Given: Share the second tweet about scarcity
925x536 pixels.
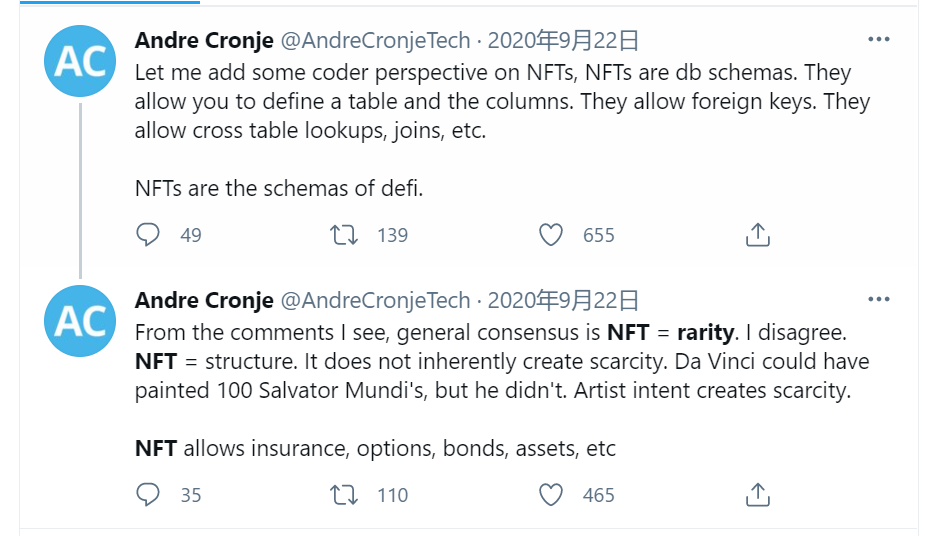Looking at the screenshot, I should coord(757,495).
